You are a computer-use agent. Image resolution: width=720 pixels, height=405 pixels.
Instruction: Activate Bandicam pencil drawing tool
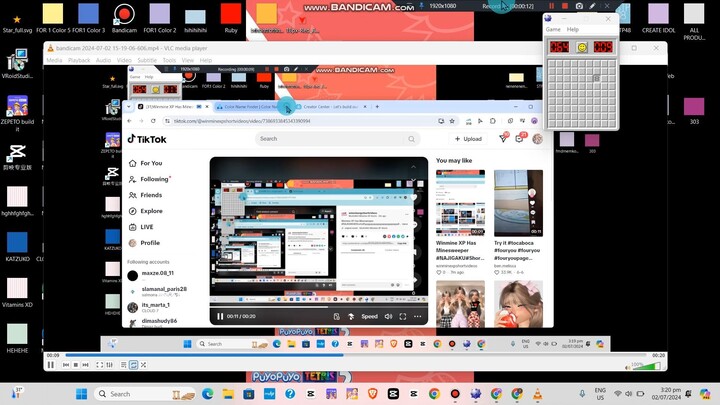pyautogui.click(x=592, y=6)
